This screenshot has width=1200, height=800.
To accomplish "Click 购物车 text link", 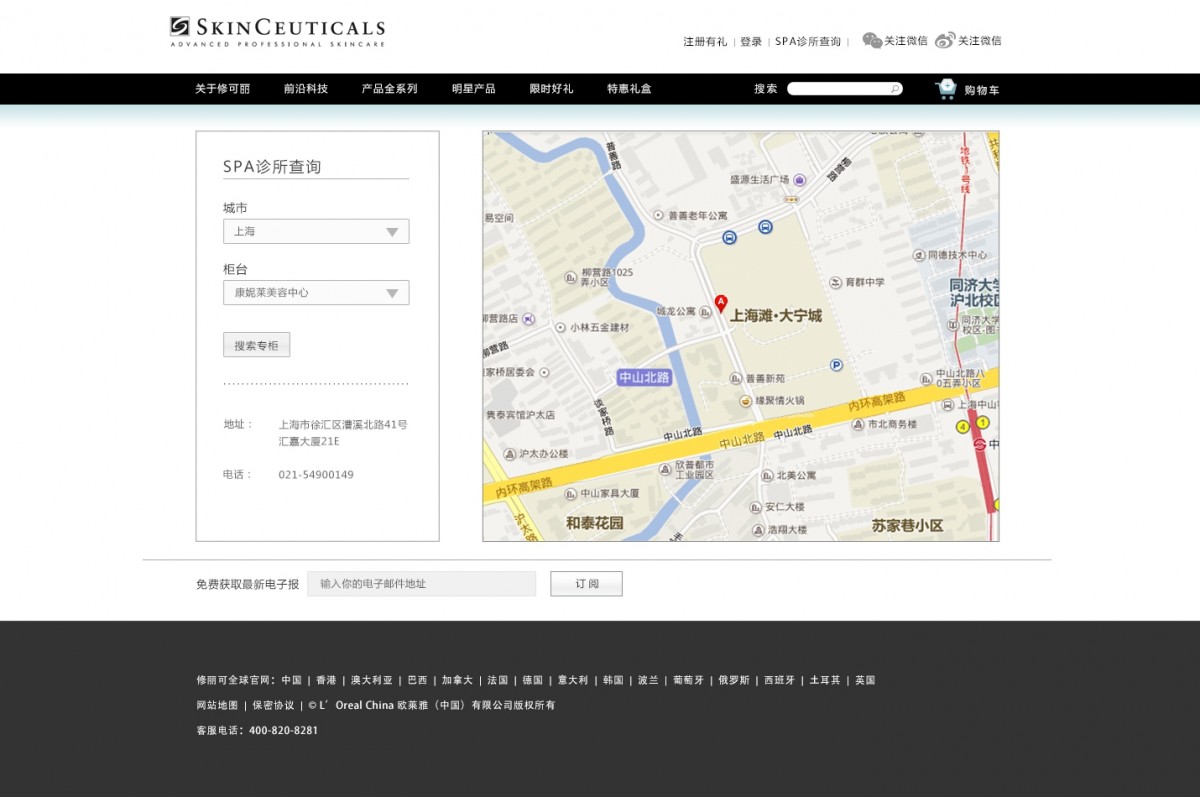I will pos(982,90).
